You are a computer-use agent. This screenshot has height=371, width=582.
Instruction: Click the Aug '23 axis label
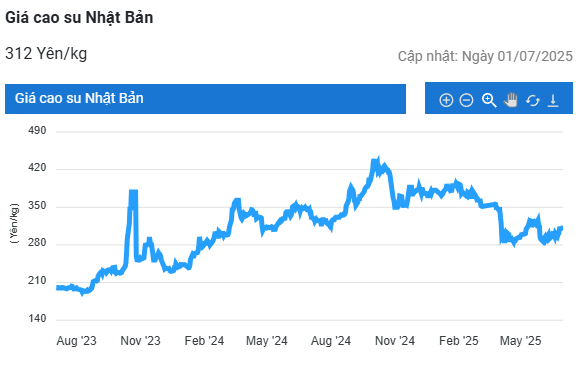[76, 341]
